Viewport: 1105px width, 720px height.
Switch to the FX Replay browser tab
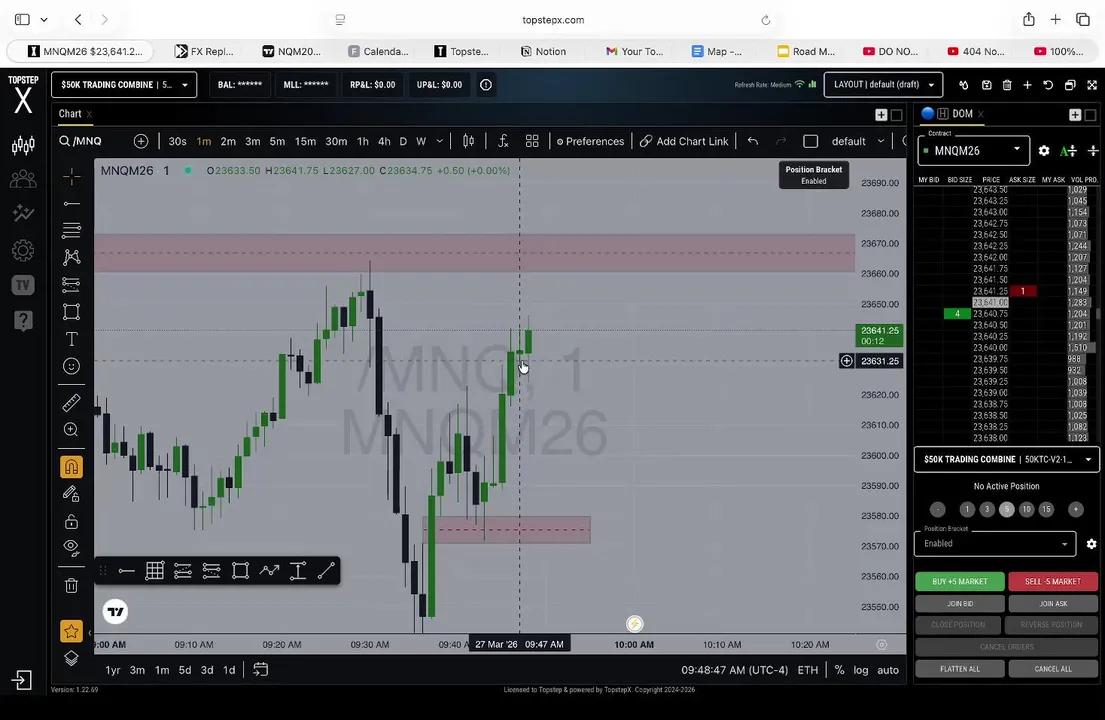[x=204, y=51]
